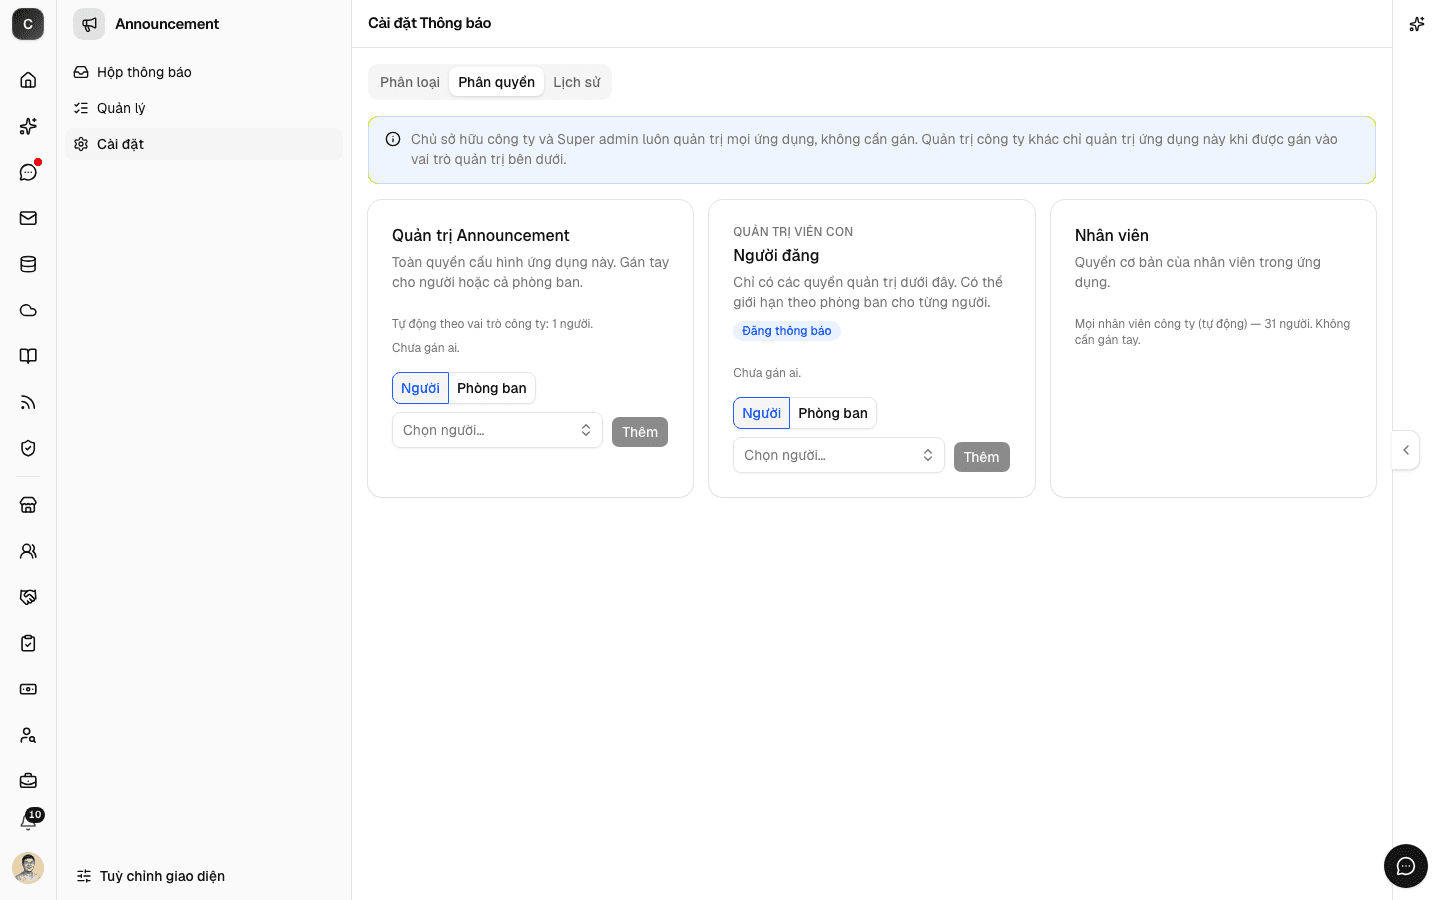Click the company logo letter C
The image size is (1440, 900).
(28, 24)
